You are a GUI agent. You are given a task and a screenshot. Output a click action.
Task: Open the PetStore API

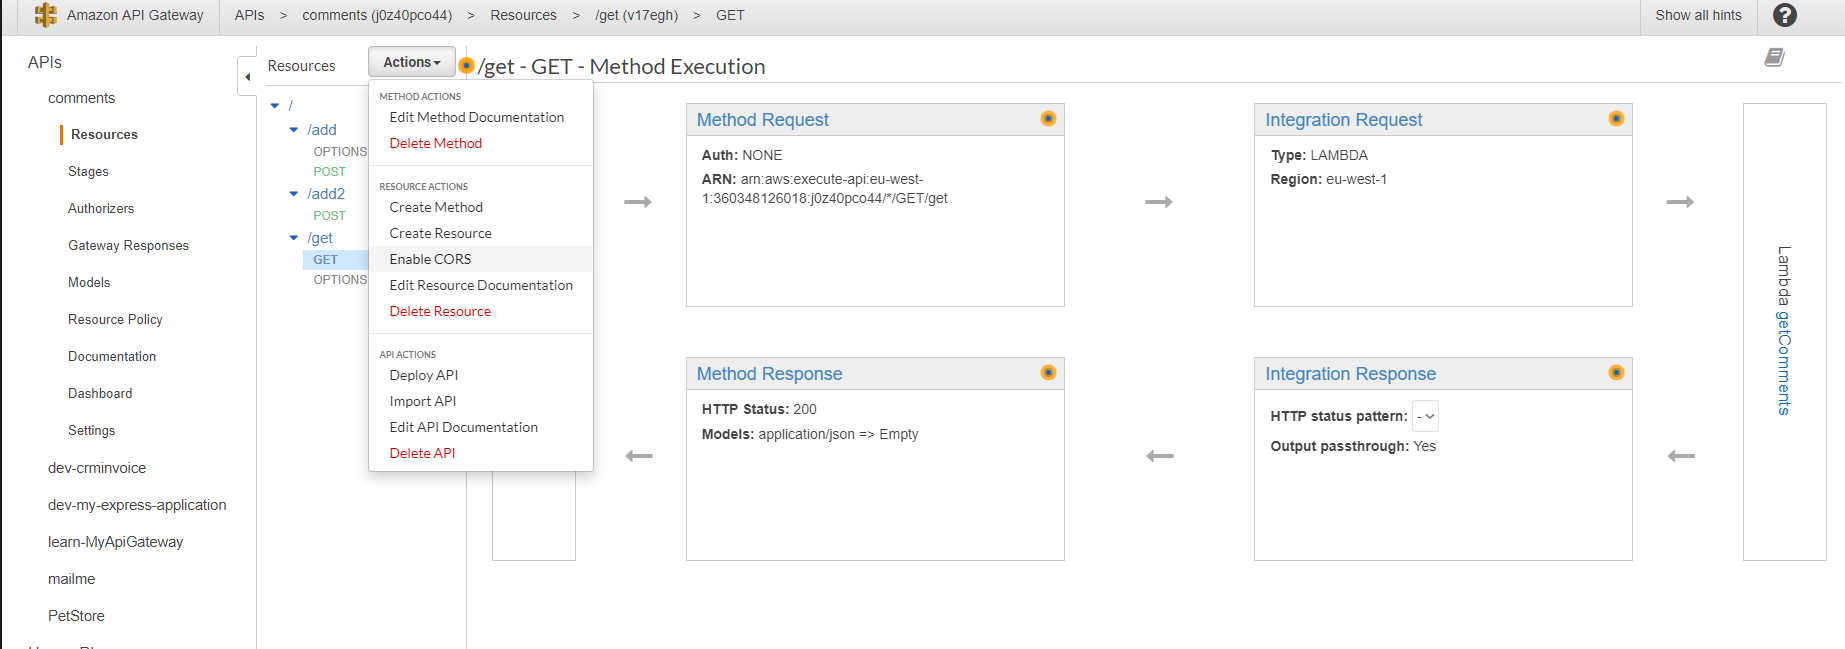click(76, 616)
